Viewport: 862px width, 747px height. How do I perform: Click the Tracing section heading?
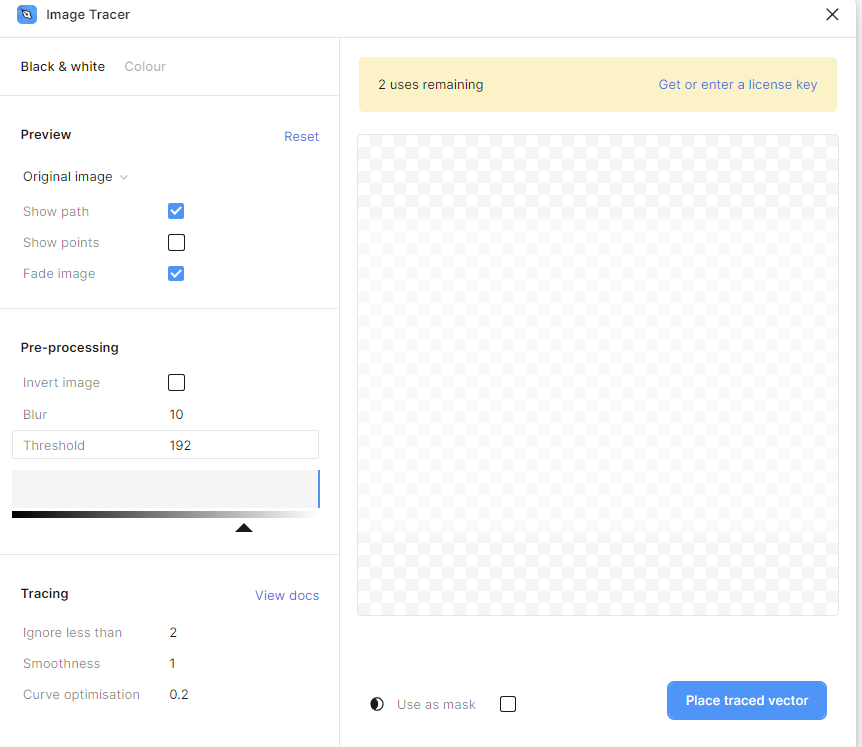click(x=45, y=594)
